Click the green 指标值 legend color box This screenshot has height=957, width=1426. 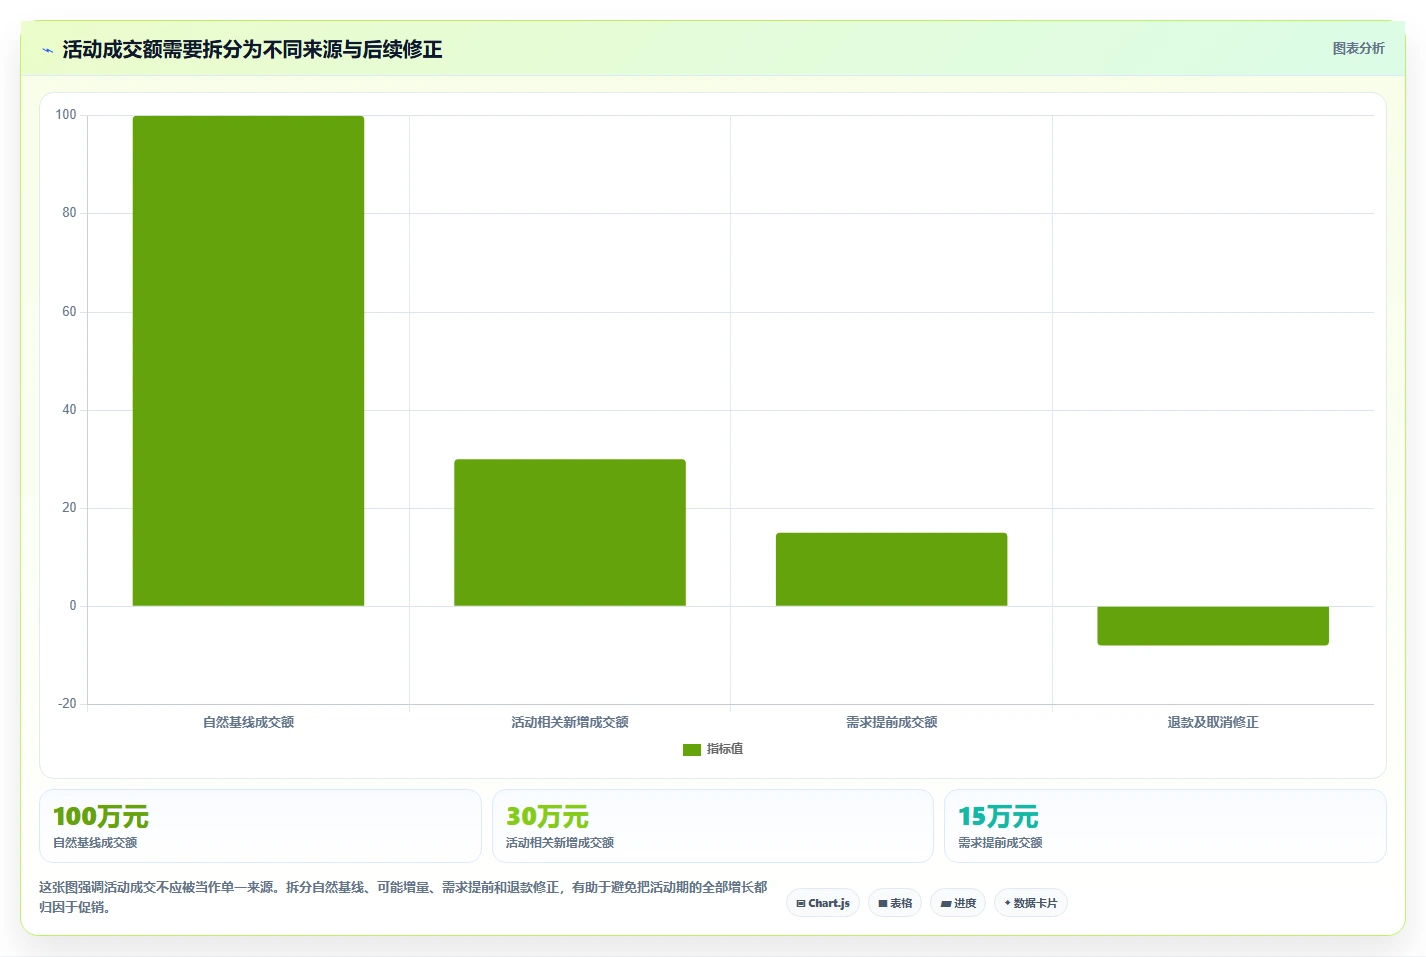click(x=692, y=749)
